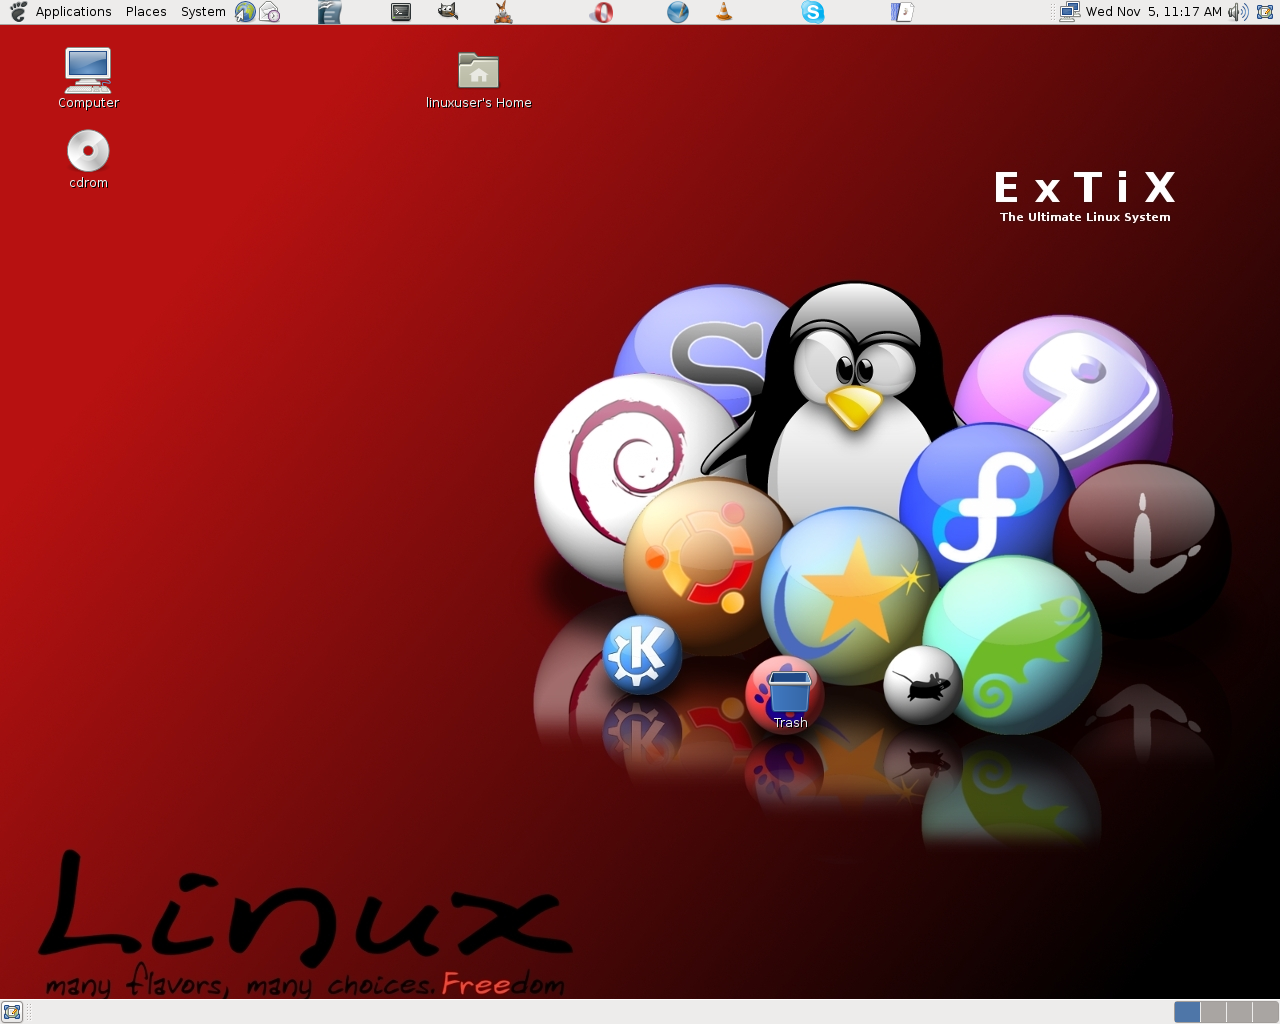Launch the aMule donkey icon

tap(503, 12)
